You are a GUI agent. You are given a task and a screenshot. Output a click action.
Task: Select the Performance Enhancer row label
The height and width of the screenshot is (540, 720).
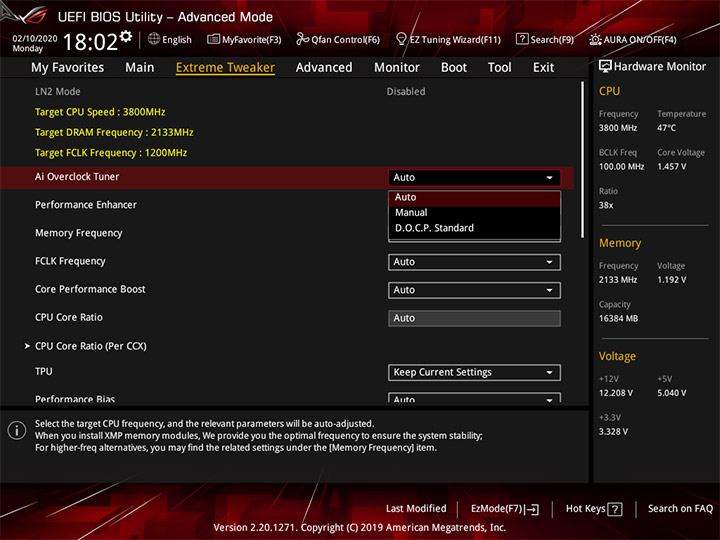point(86,205)
